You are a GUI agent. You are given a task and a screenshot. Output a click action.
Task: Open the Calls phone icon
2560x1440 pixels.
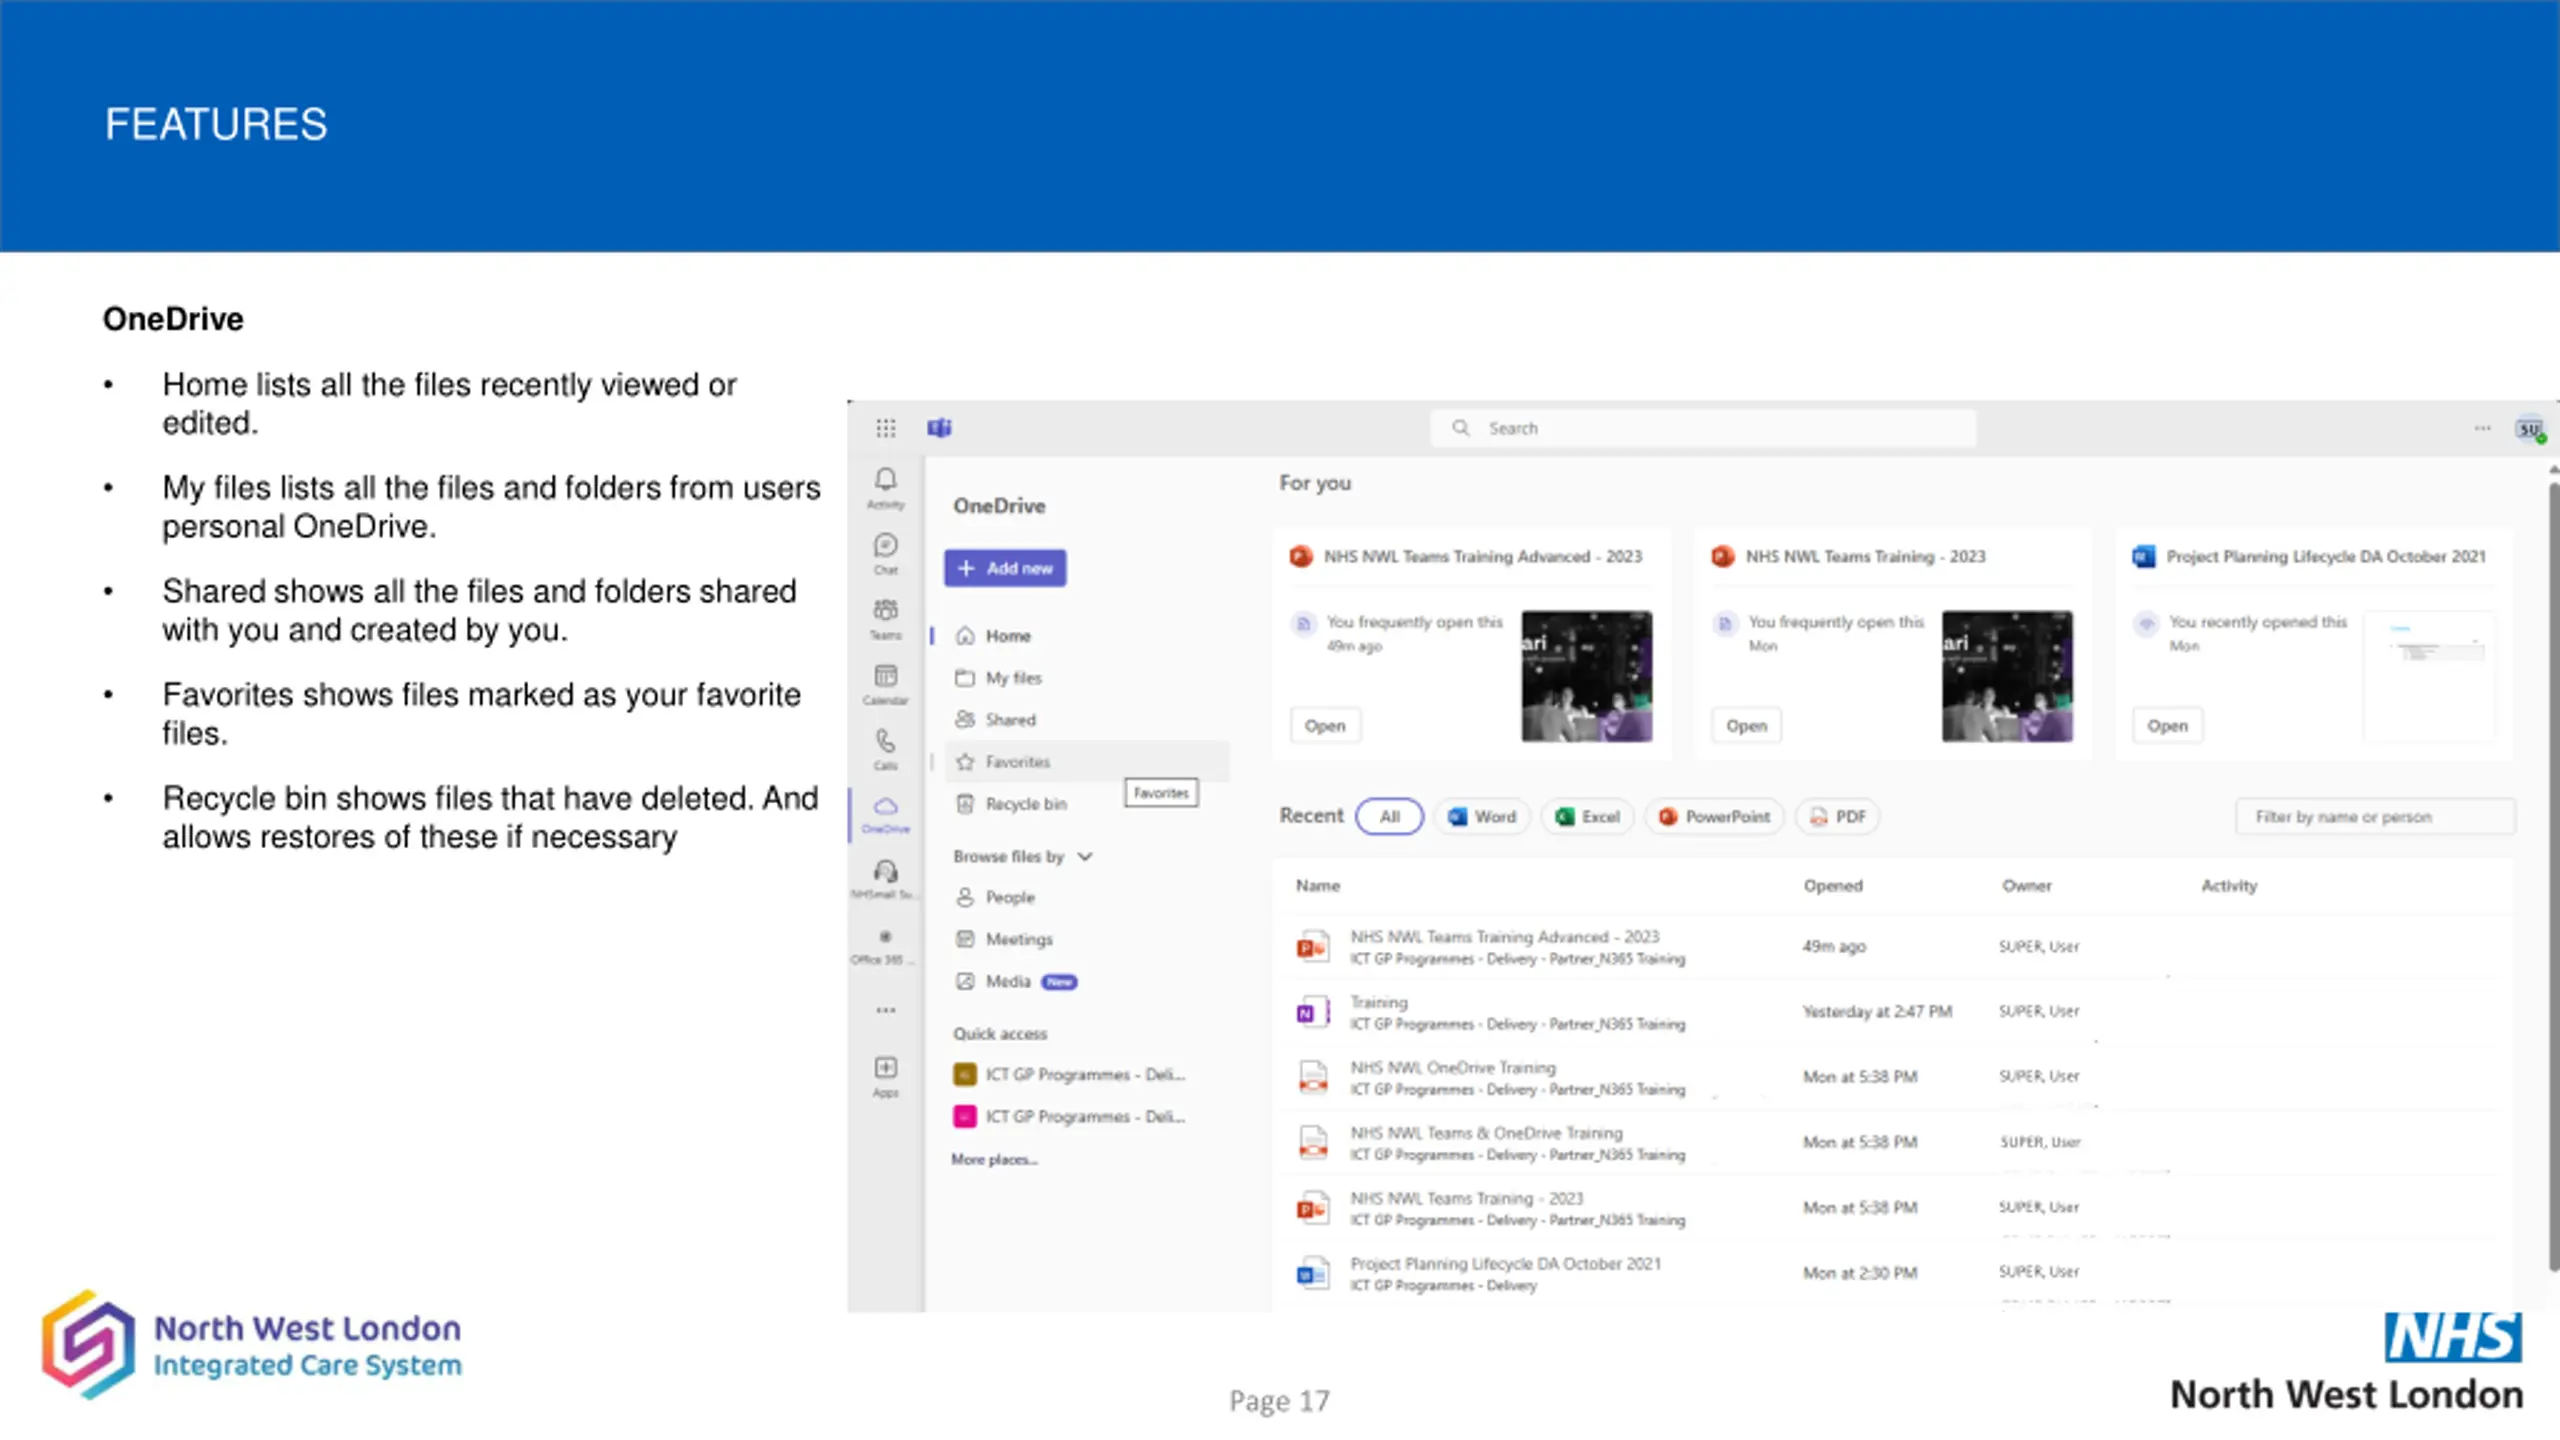(885, 750)
